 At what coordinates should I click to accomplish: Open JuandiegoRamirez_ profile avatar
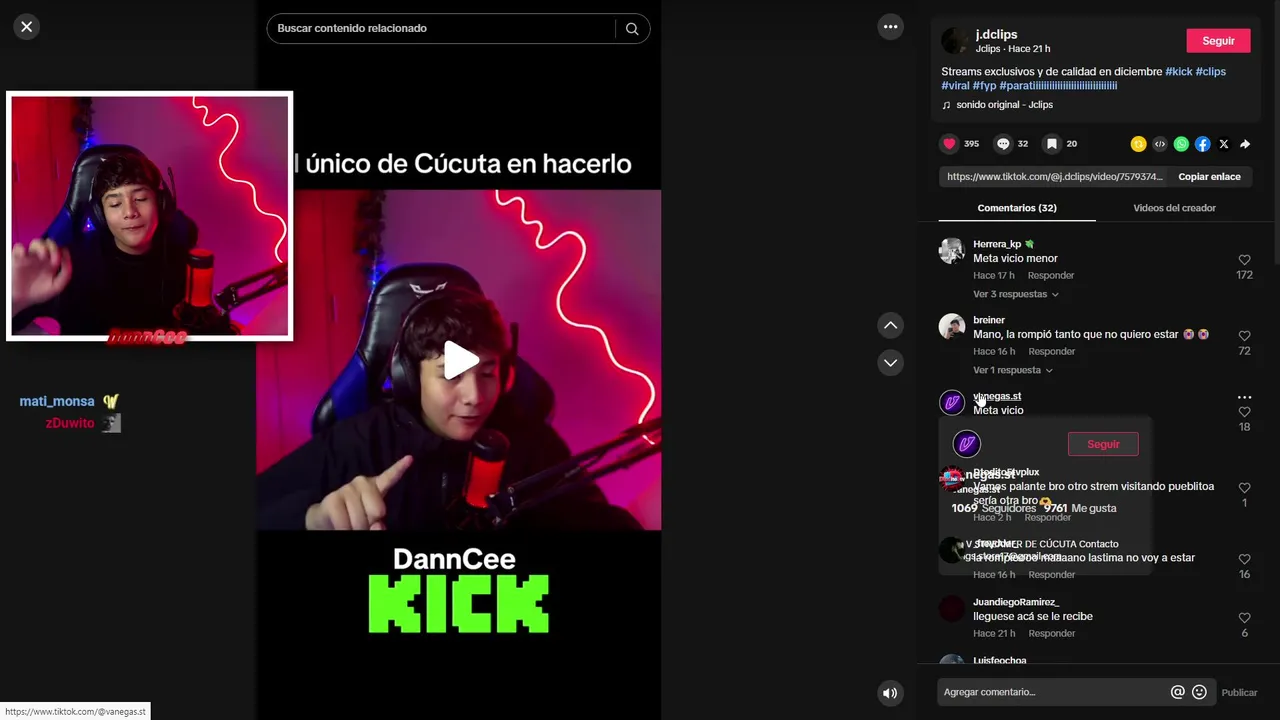952,609
